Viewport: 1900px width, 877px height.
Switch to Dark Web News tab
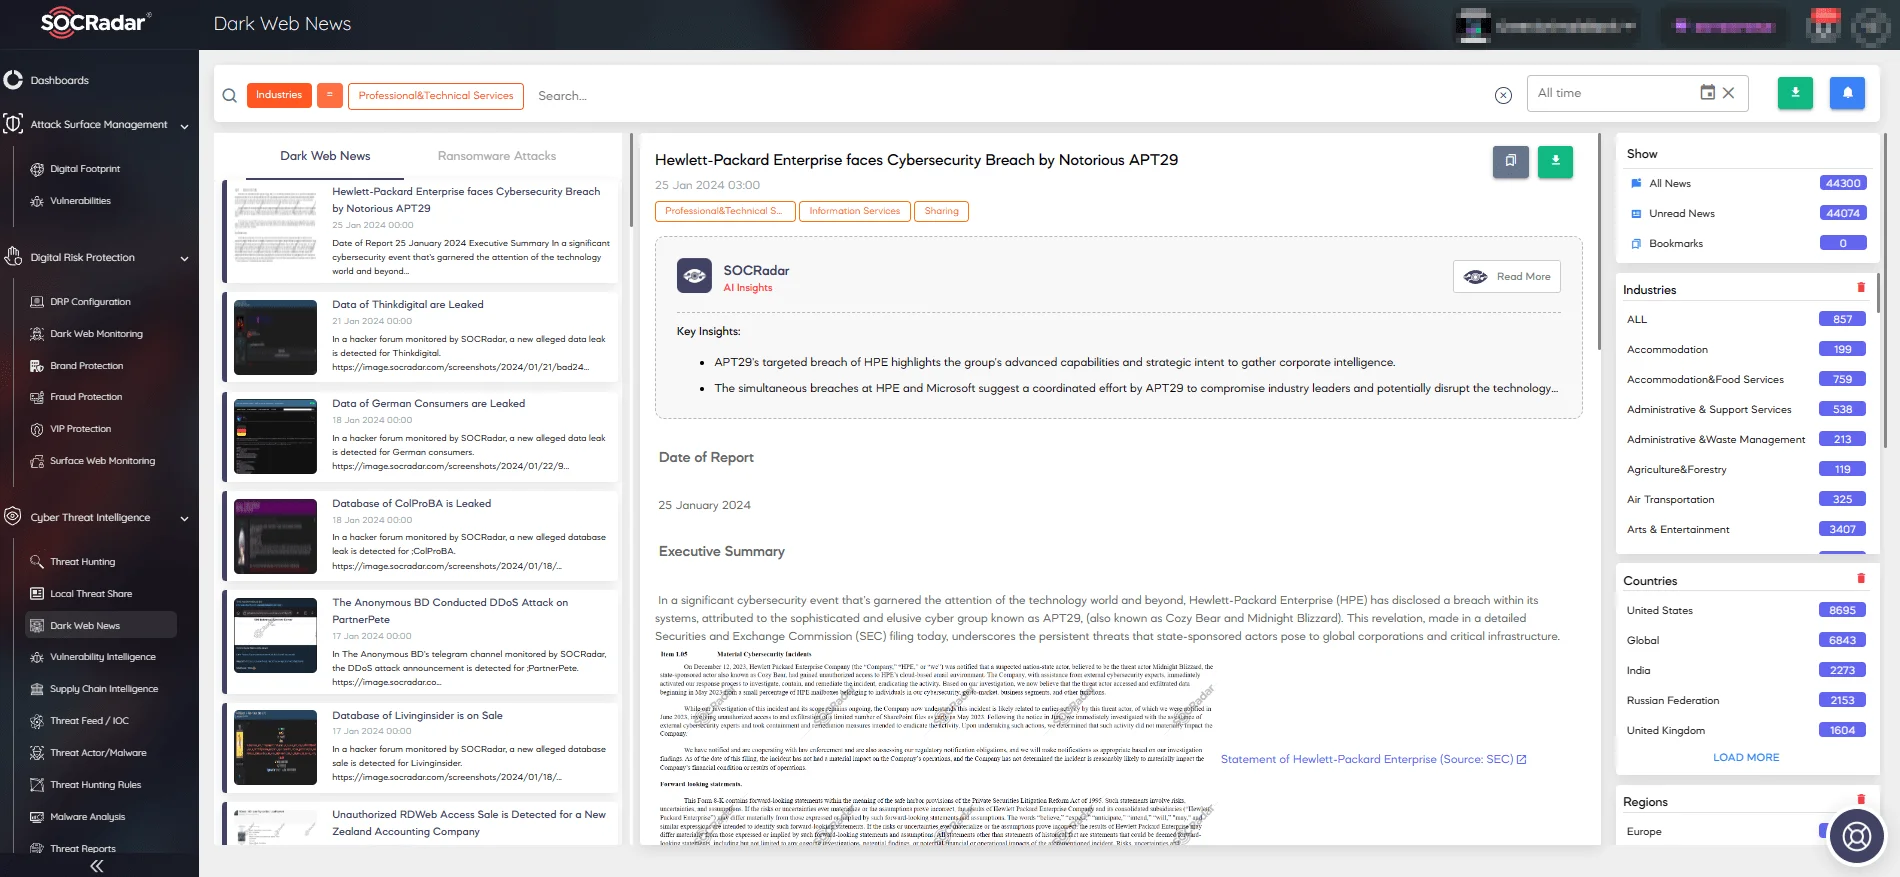point(325,156)
